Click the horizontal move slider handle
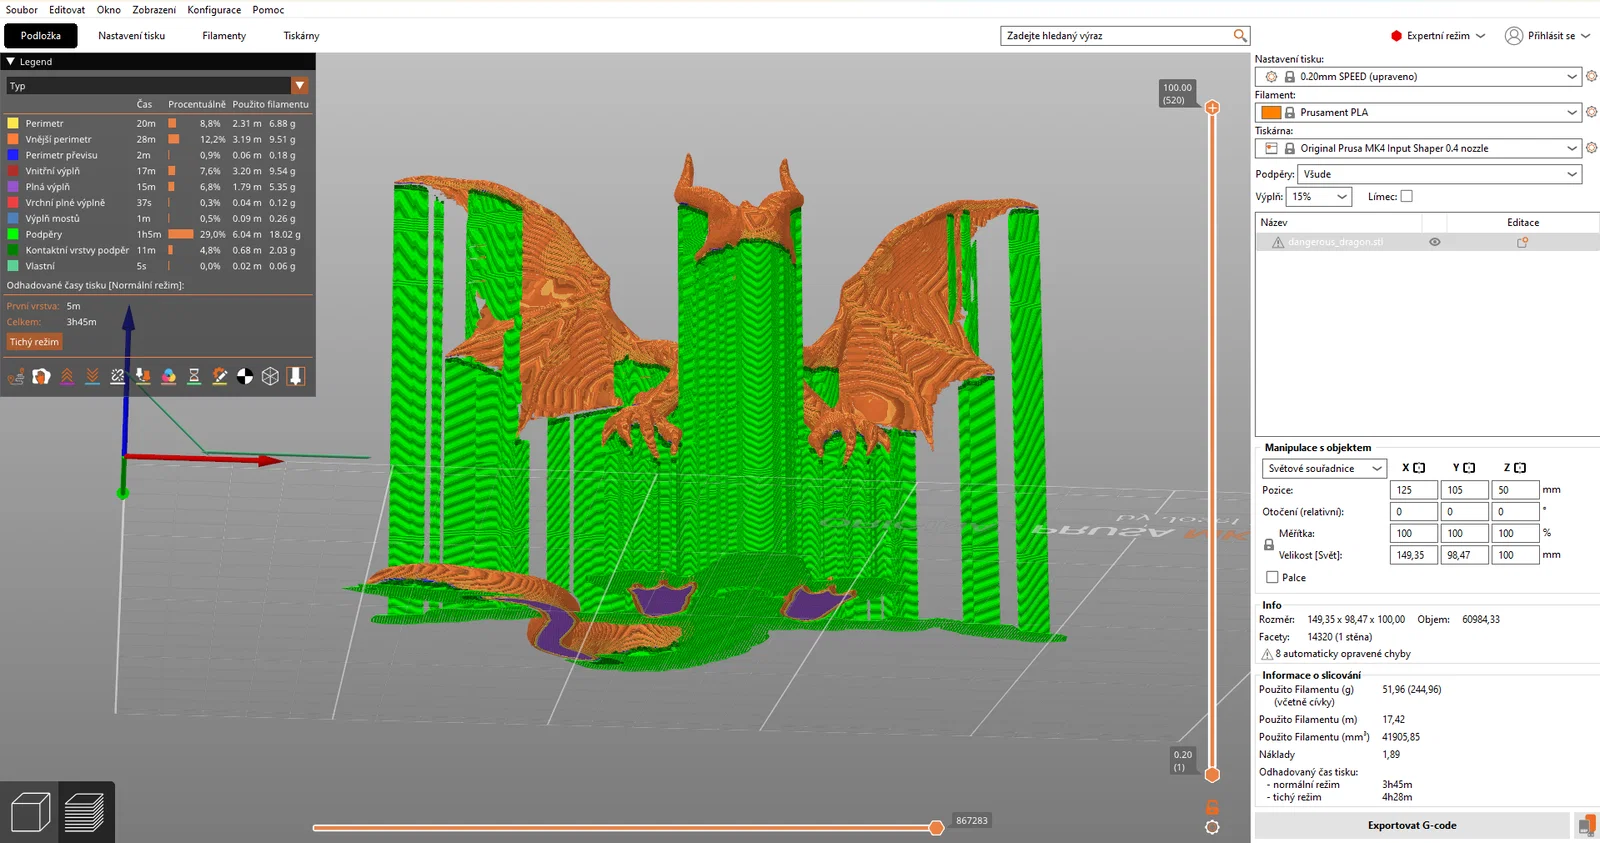The height and width of the screenshot is (843, 1600). click(x=936, y=828)
